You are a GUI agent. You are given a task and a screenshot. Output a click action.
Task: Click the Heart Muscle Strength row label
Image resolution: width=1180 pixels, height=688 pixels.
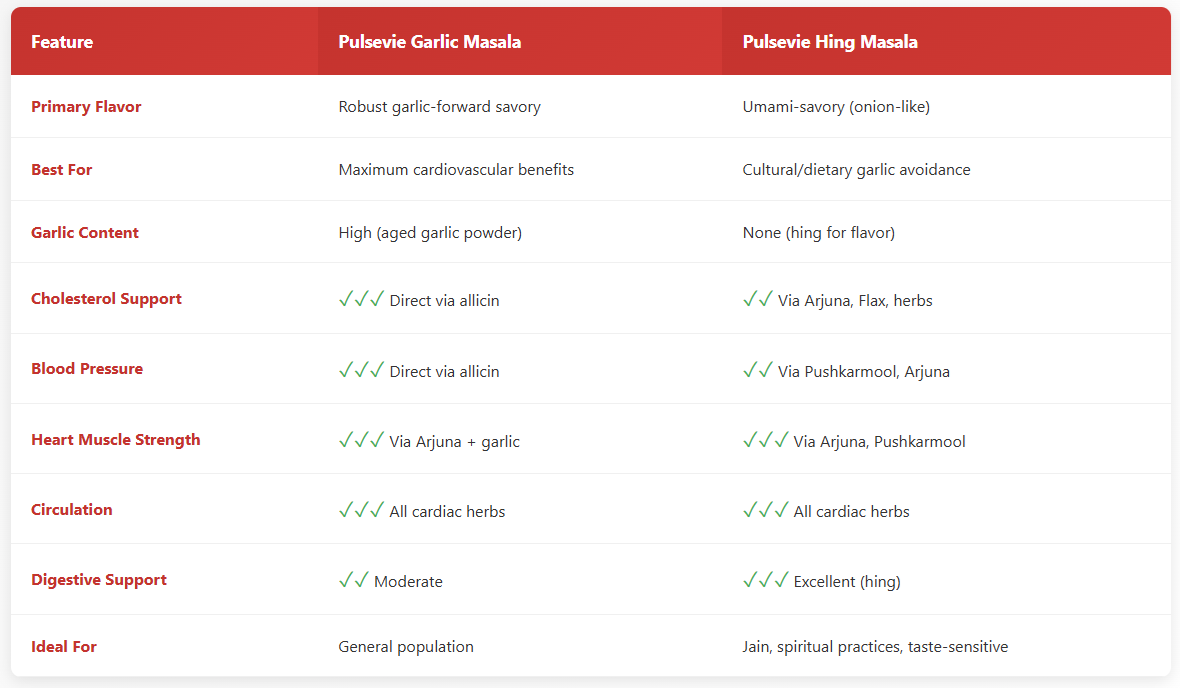115,440
